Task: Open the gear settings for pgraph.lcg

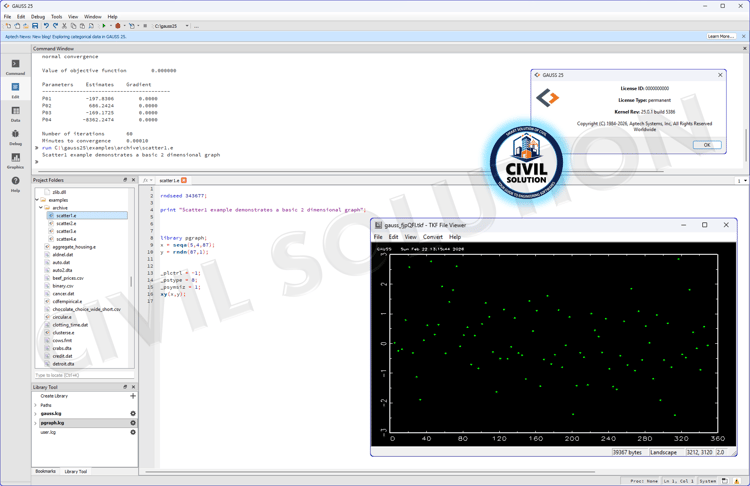Action: (x=133, y=423)
